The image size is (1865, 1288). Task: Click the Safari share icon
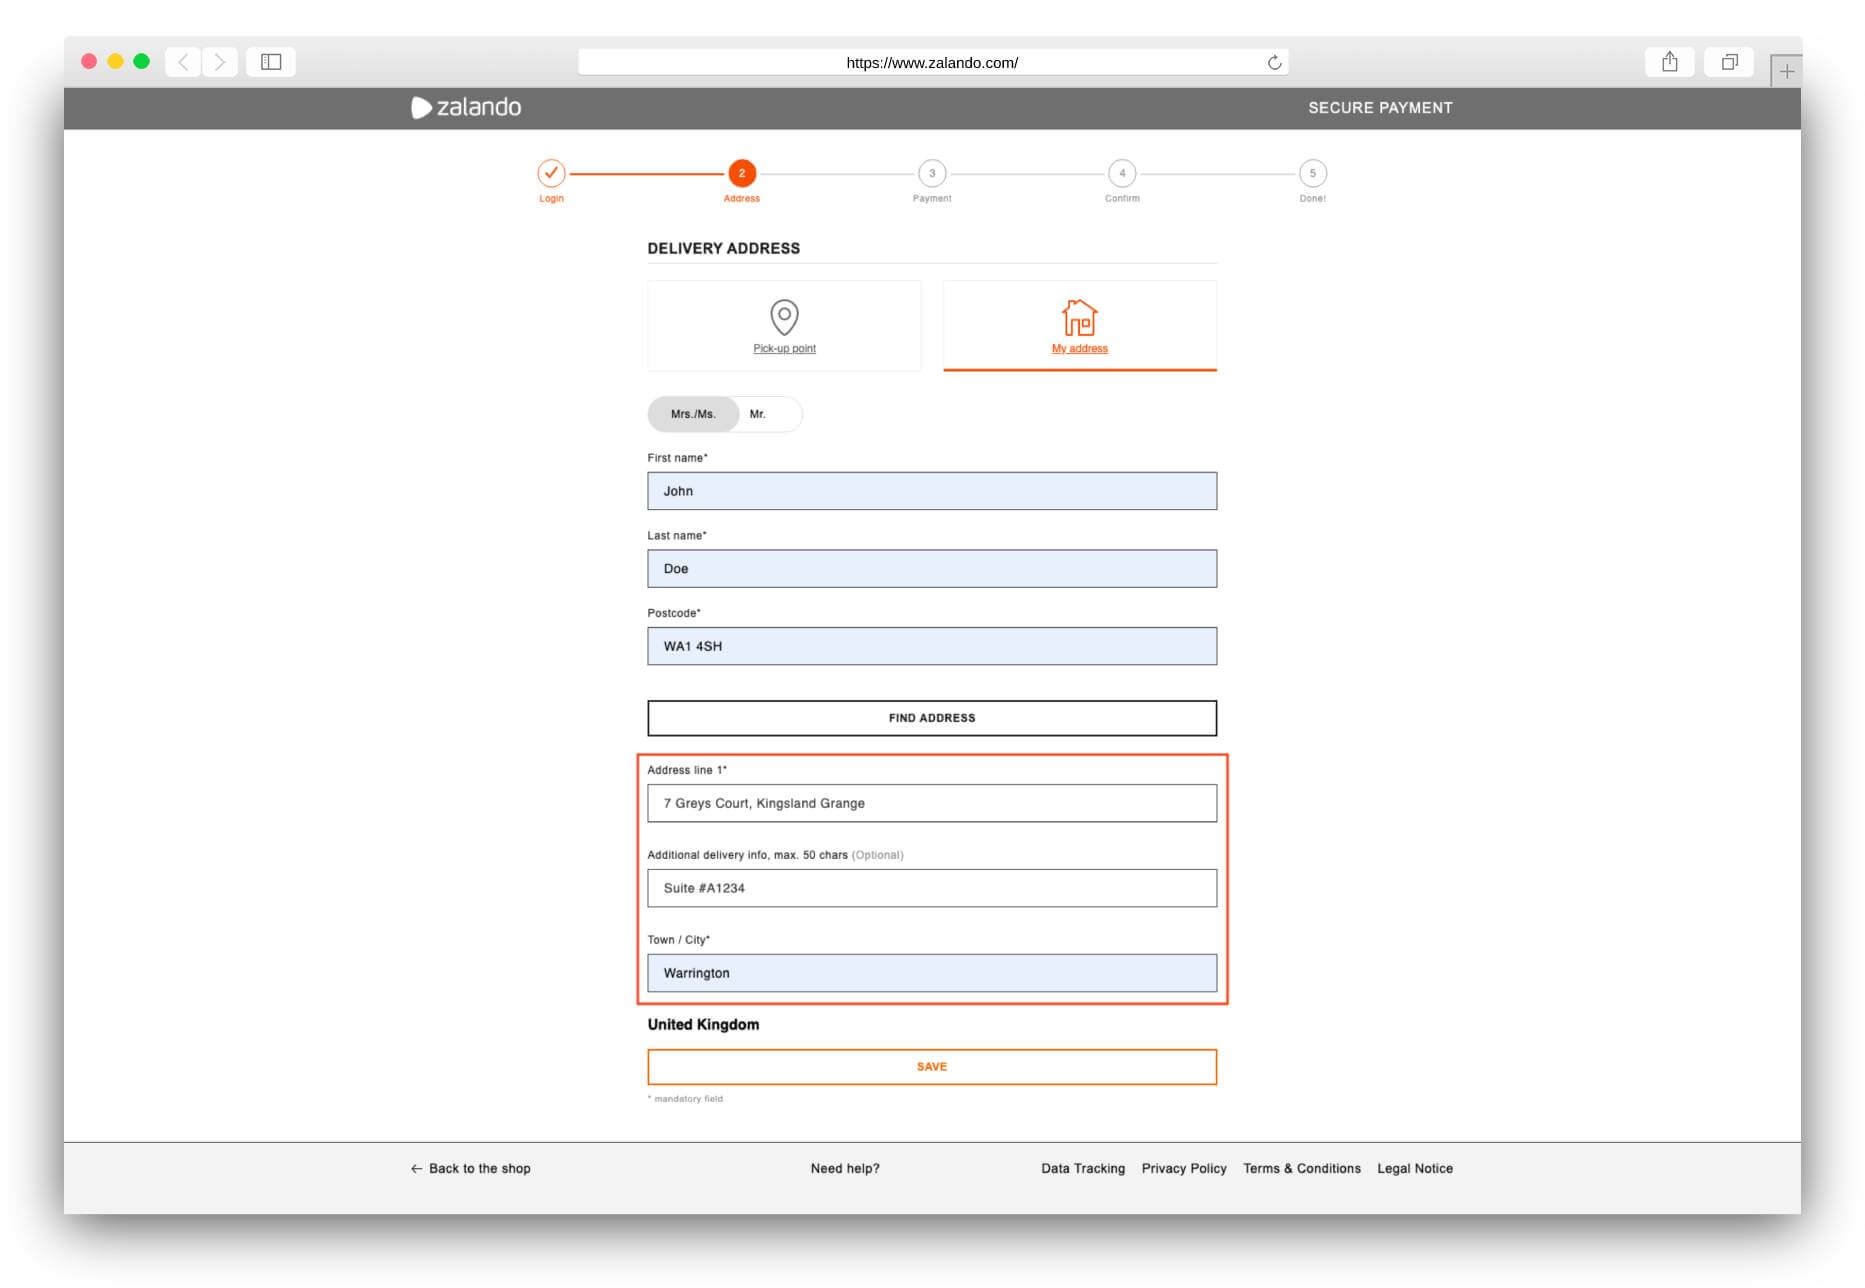tap(1668, 61)
